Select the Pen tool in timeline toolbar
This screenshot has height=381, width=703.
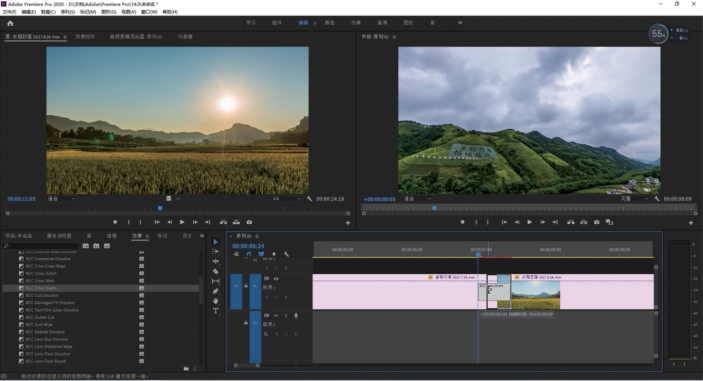tap(215, 291)
